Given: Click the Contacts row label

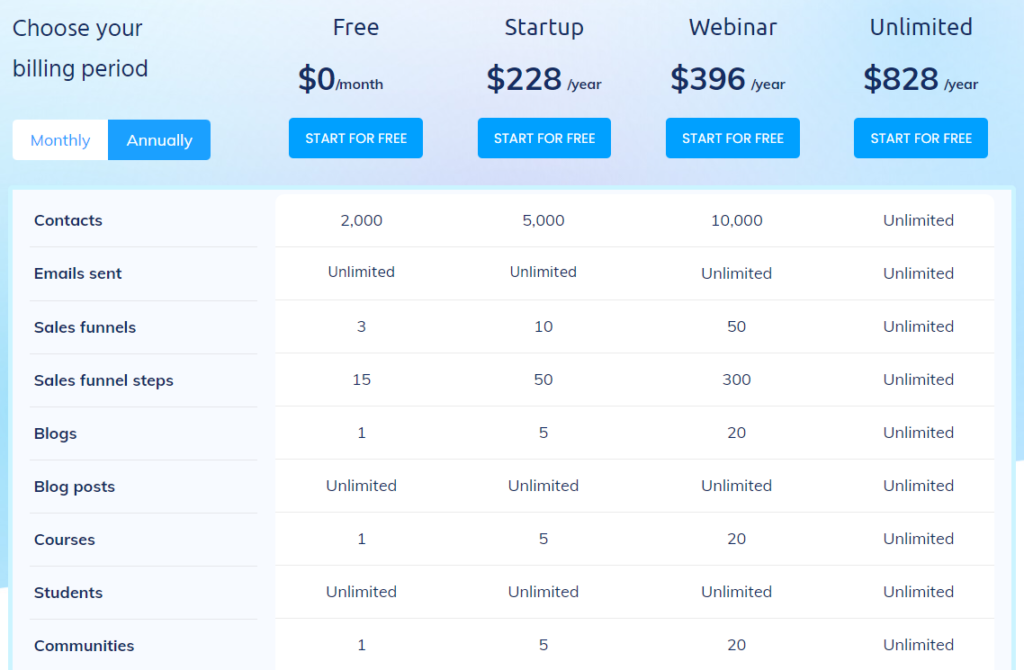Looking at the screenshot, I should [68, 220].
